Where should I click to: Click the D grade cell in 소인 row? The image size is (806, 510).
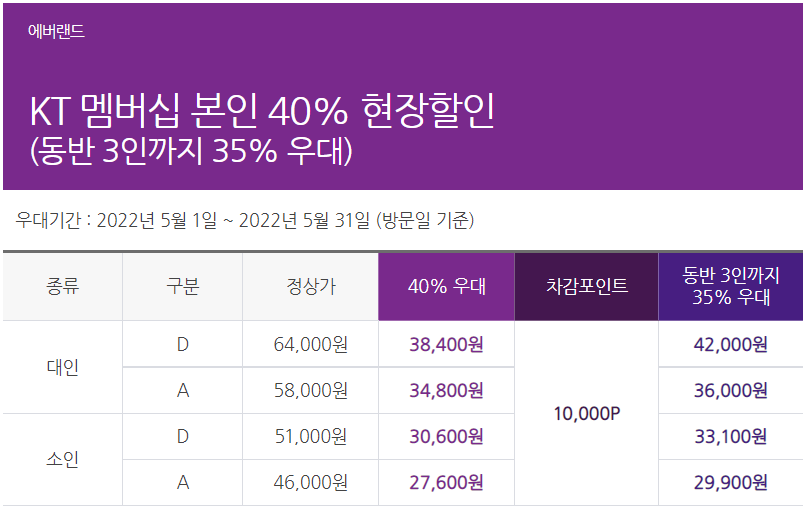[x=182, y=436]
